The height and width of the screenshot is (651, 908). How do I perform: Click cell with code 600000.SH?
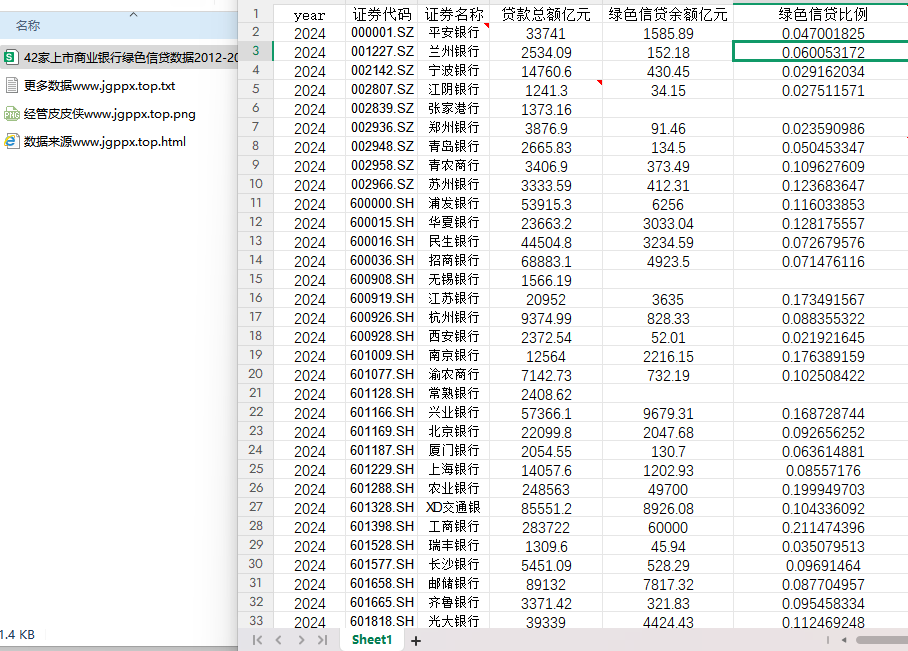382,204
